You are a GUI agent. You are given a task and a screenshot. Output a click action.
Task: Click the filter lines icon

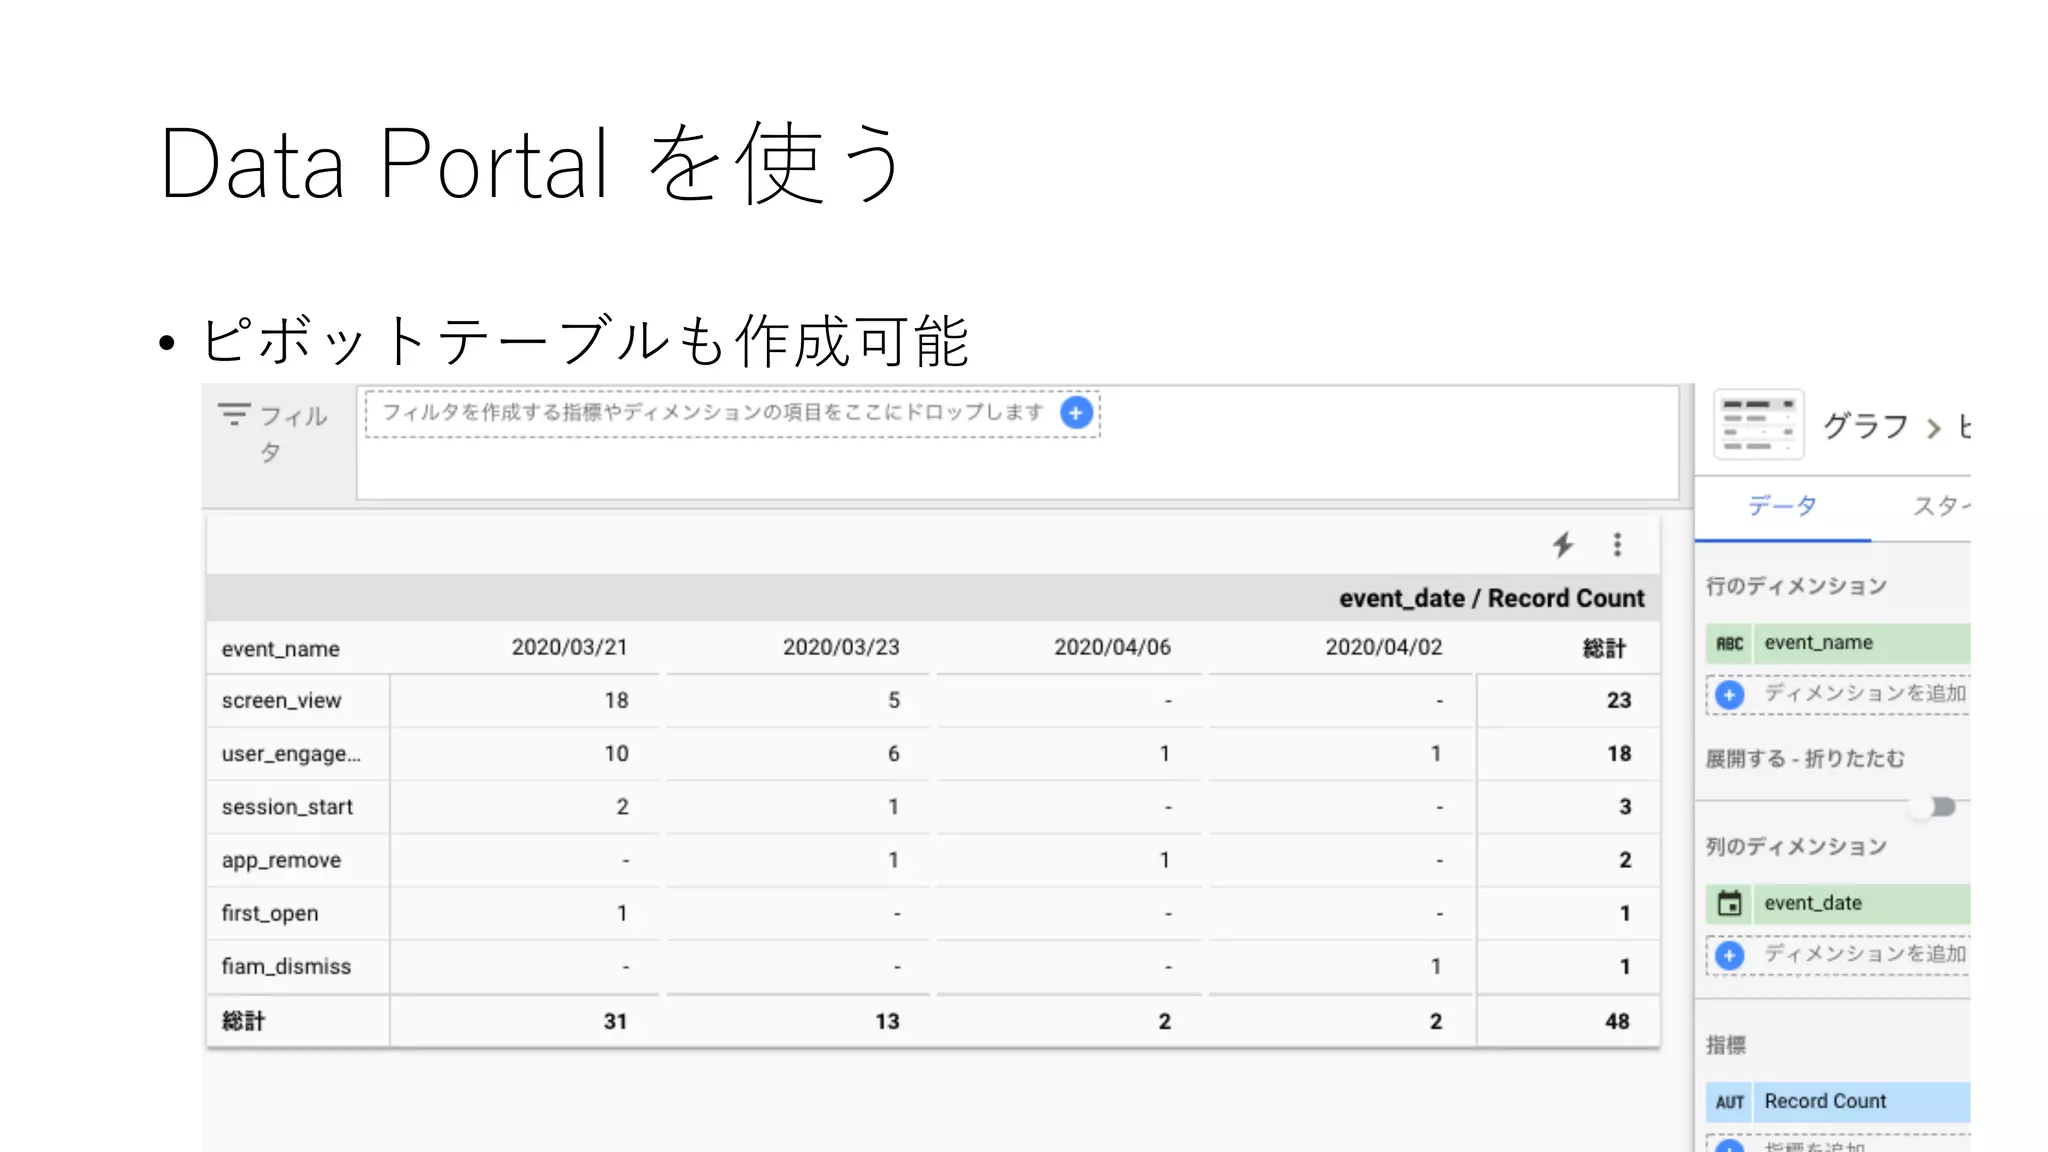tap(234, 414)
